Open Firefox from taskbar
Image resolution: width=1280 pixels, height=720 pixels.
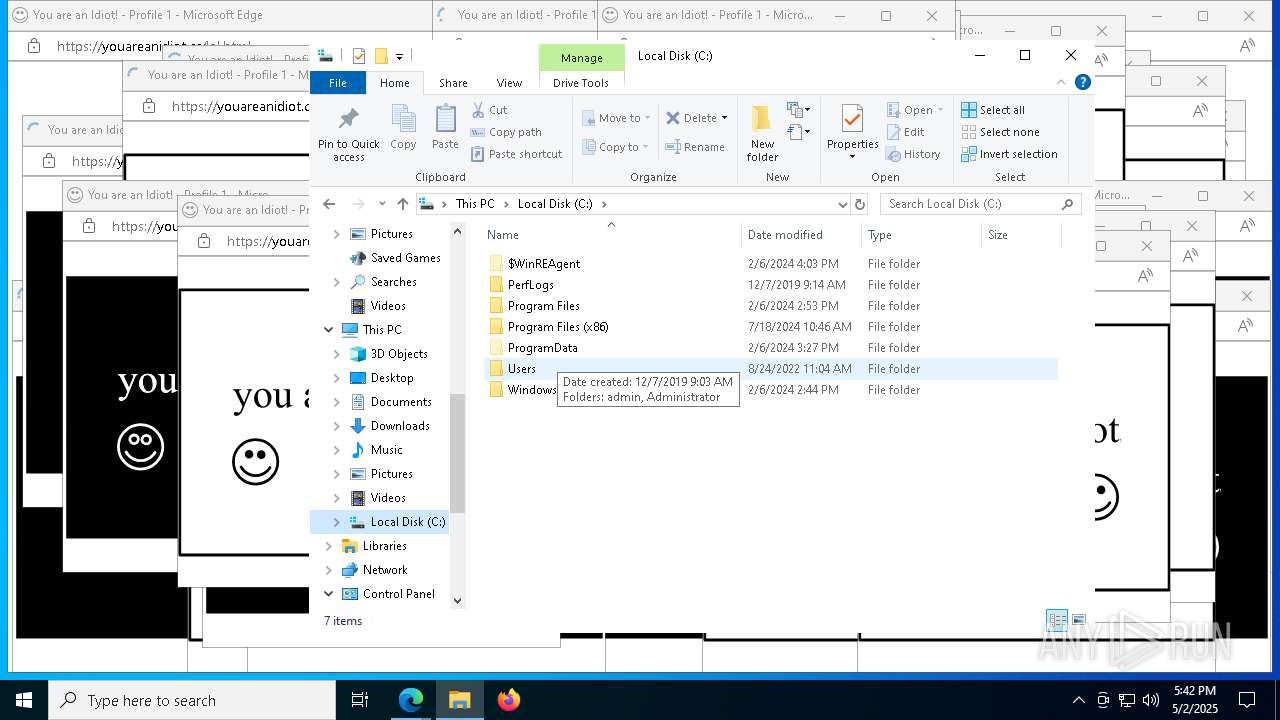pos(509,700)
